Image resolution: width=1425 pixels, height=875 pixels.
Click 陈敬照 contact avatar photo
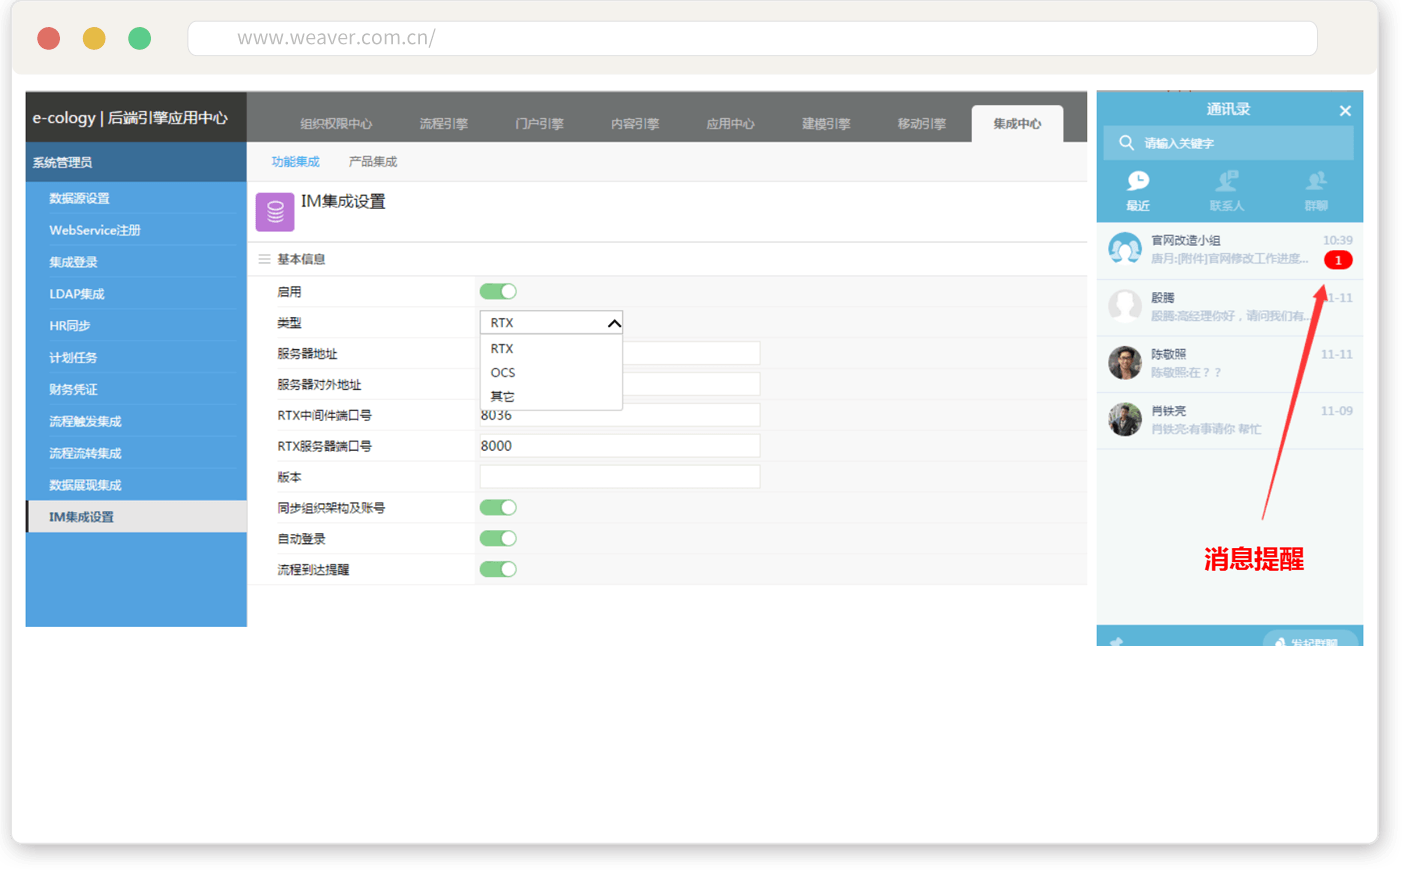point(1125,363)
